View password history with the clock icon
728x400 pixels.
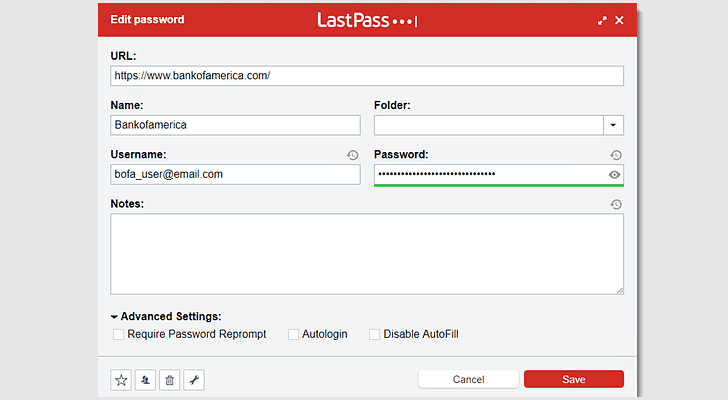coord(616,155)
